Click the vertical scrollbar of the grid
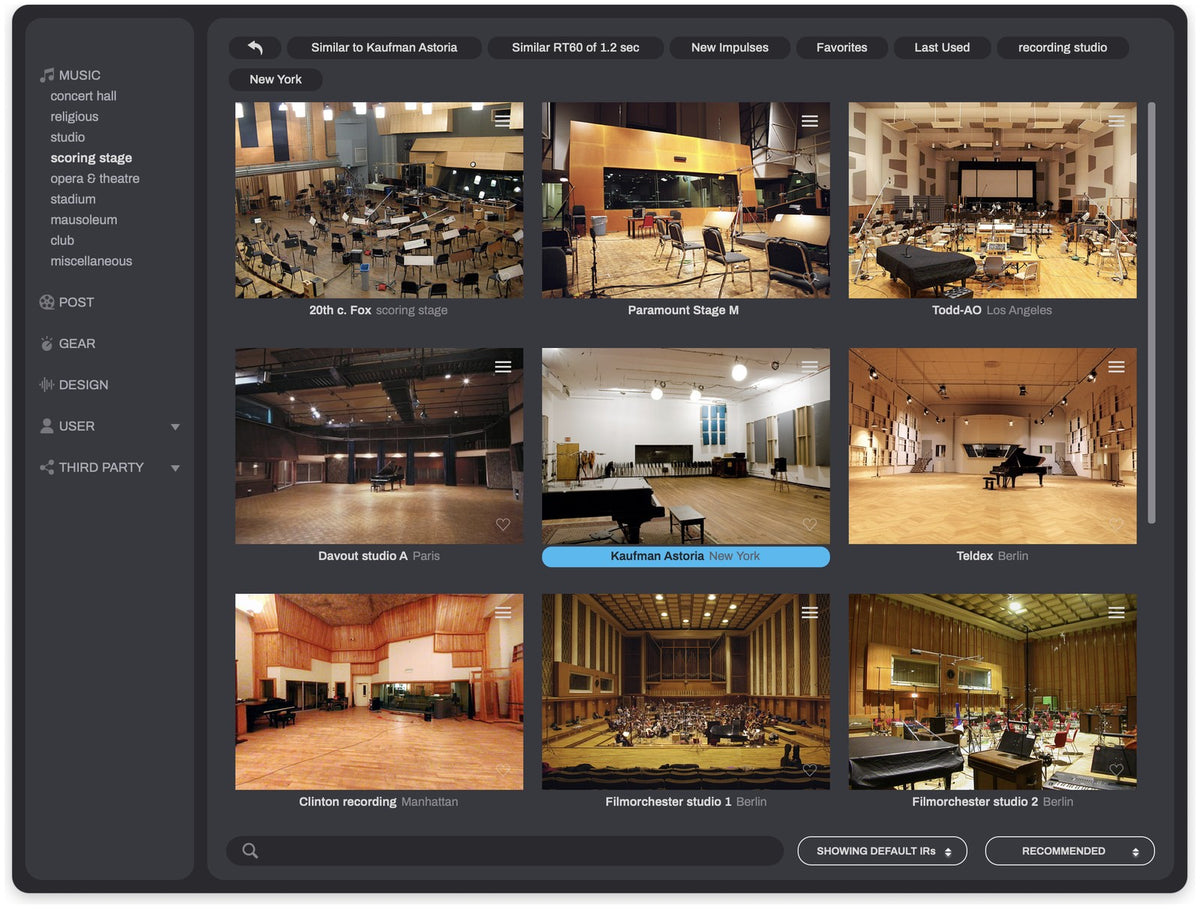Viewport: 1200px width, 909px height. 1151,312
